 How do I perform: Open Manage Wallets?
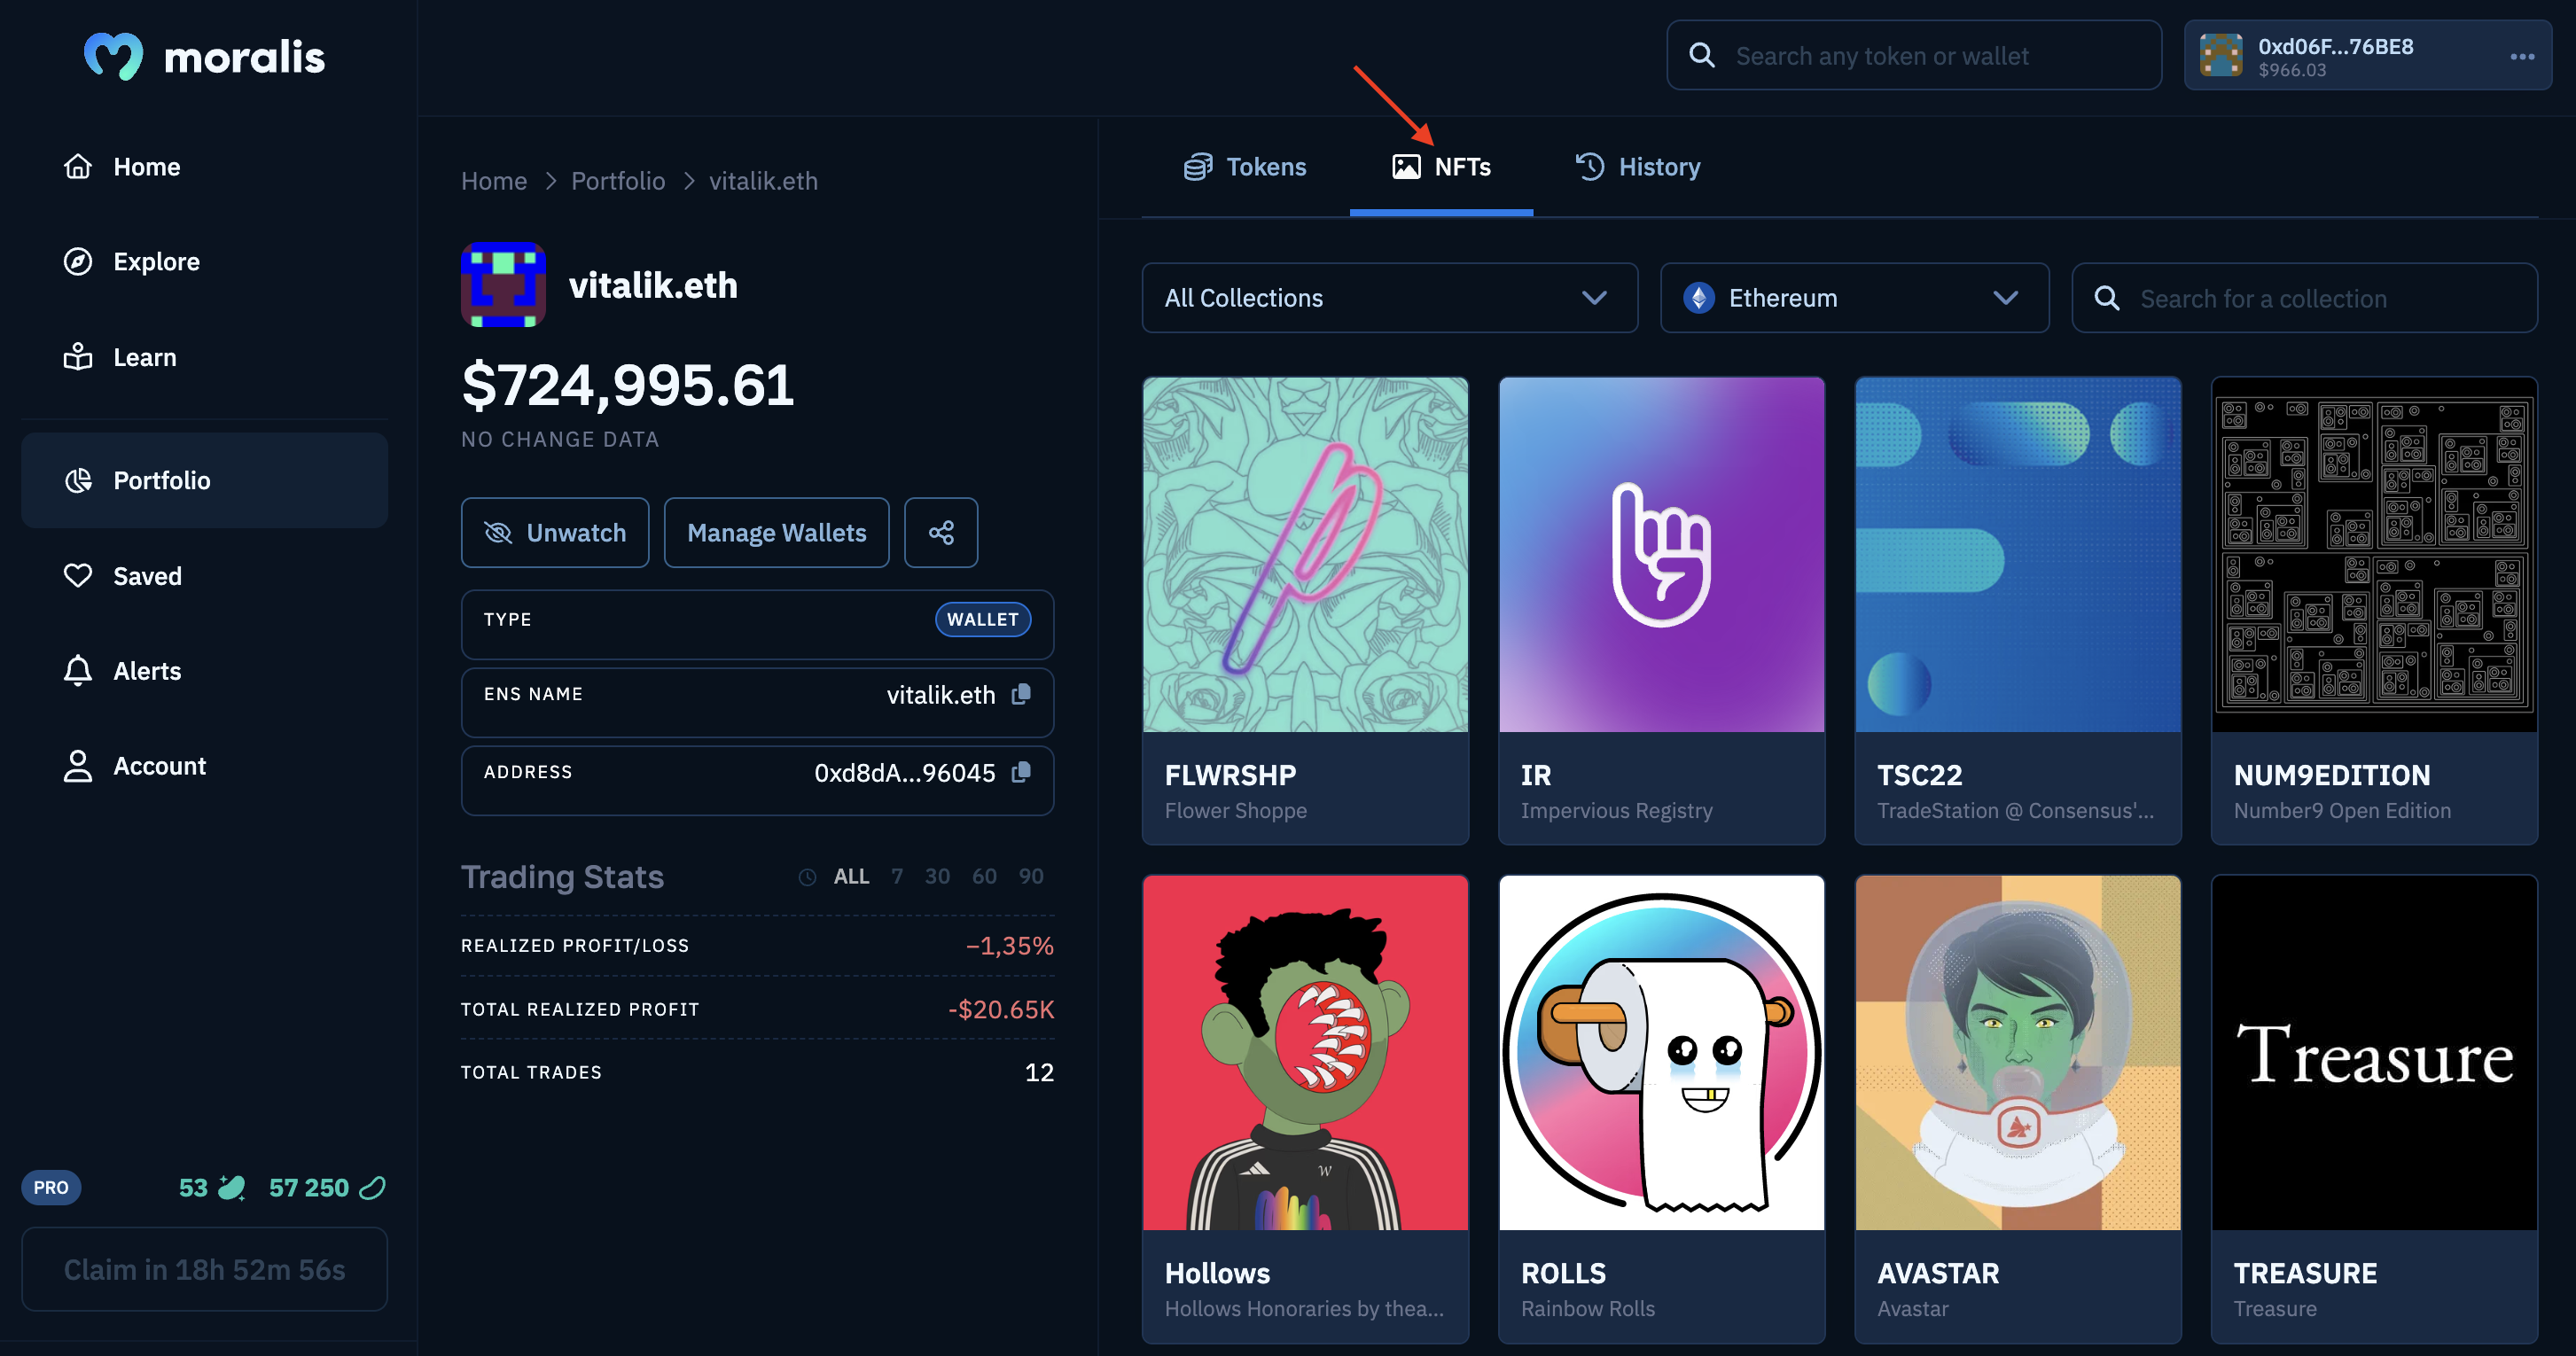777,533
